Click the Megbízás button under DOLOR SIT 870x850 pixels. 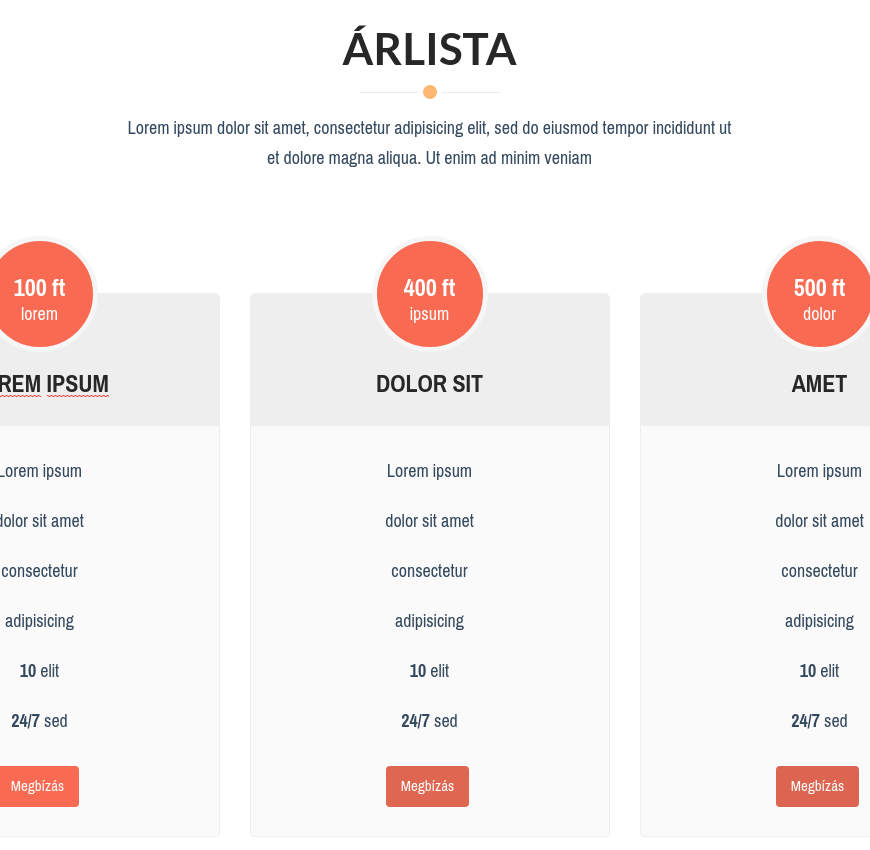427,786
